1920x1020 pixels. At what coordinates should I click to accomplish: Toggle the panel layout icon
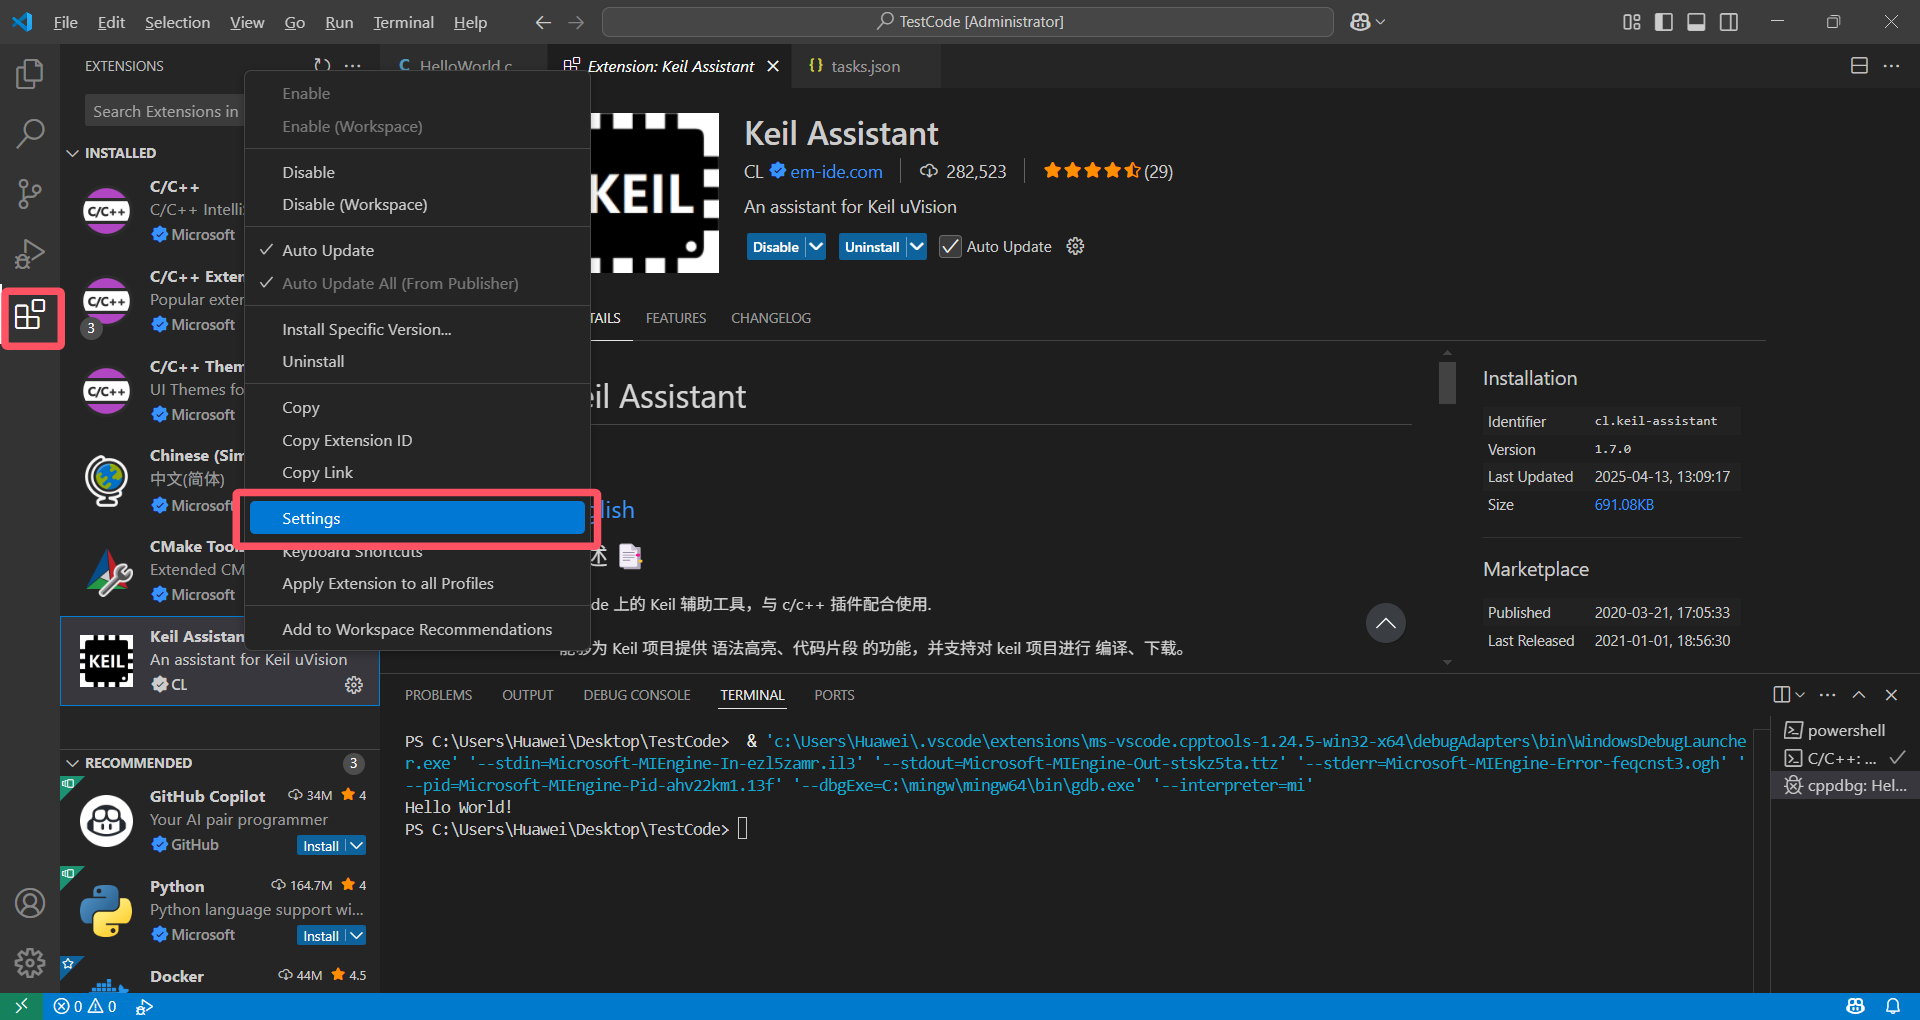click(x=1696, y=22)
